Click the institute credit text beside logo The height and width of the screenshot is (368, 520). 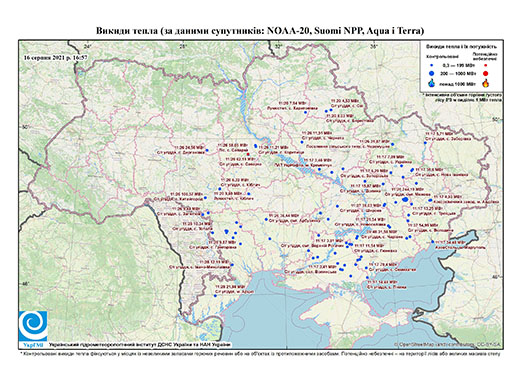coord(140,345)
